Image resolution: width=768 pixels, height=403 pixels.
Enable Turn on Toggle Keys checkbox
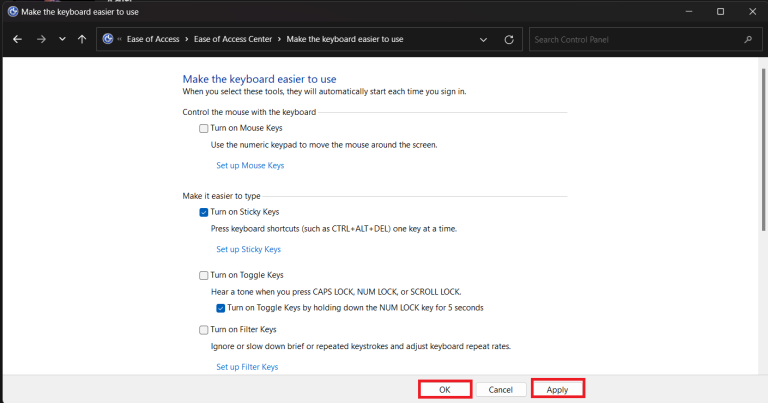click(204, 275)
